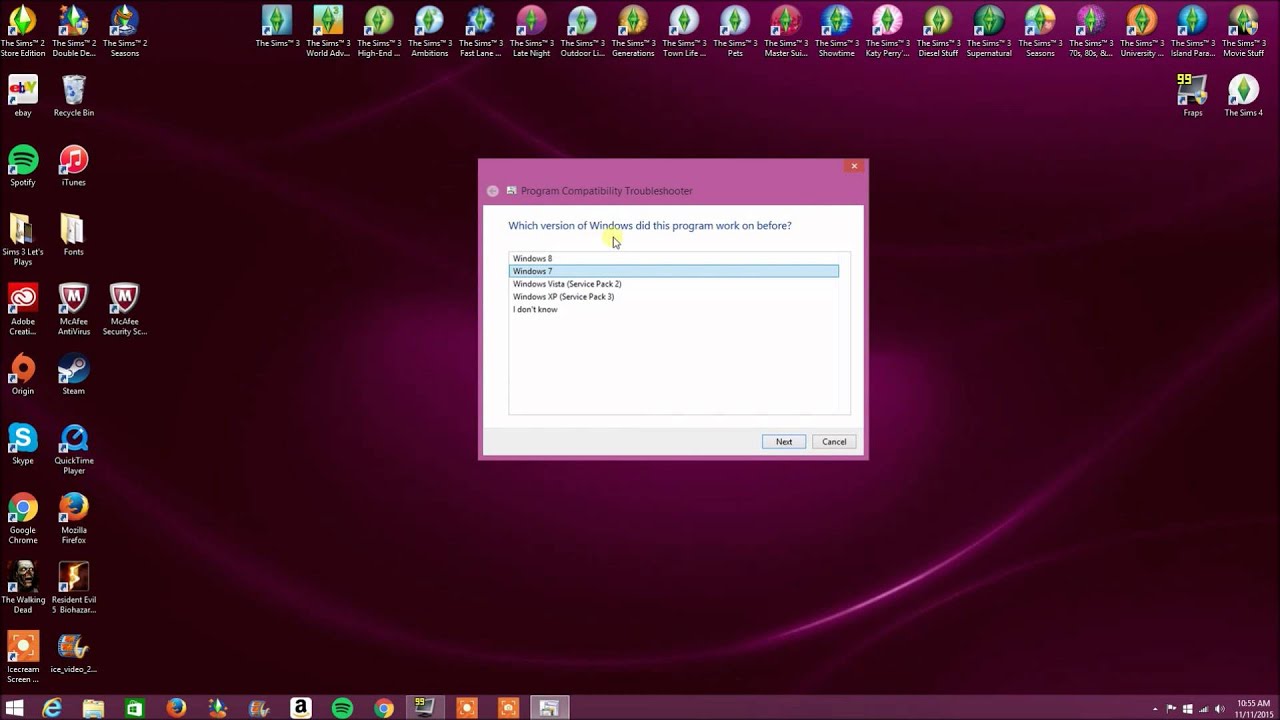Screen dimensions: 1280x720
Task: Select the Steam desktop shortcut
Action: [x=73, y=374]
